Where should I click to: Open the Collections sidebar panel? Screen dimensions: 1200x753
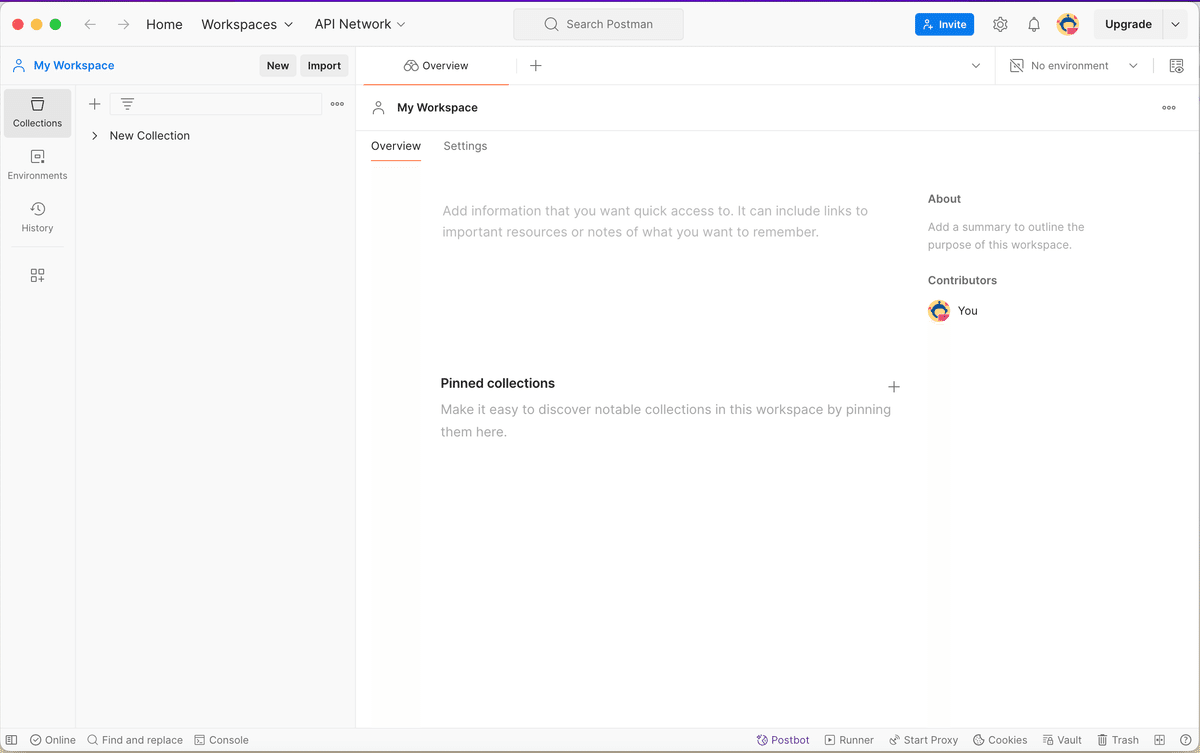(x=37, y=112)
